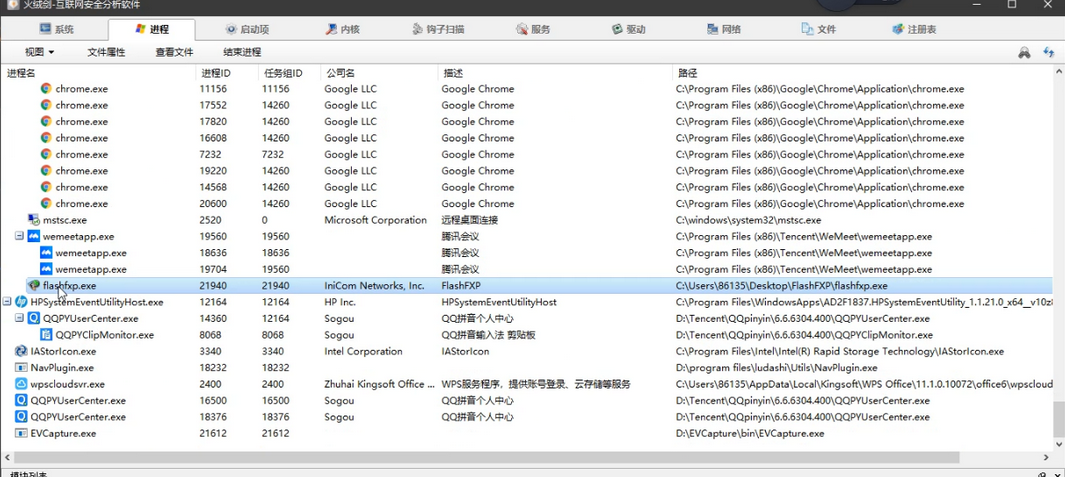Click the Chrome icon of process 19220
The width and height of the screenshot is (1065, 477).
(x=46, y=171)
